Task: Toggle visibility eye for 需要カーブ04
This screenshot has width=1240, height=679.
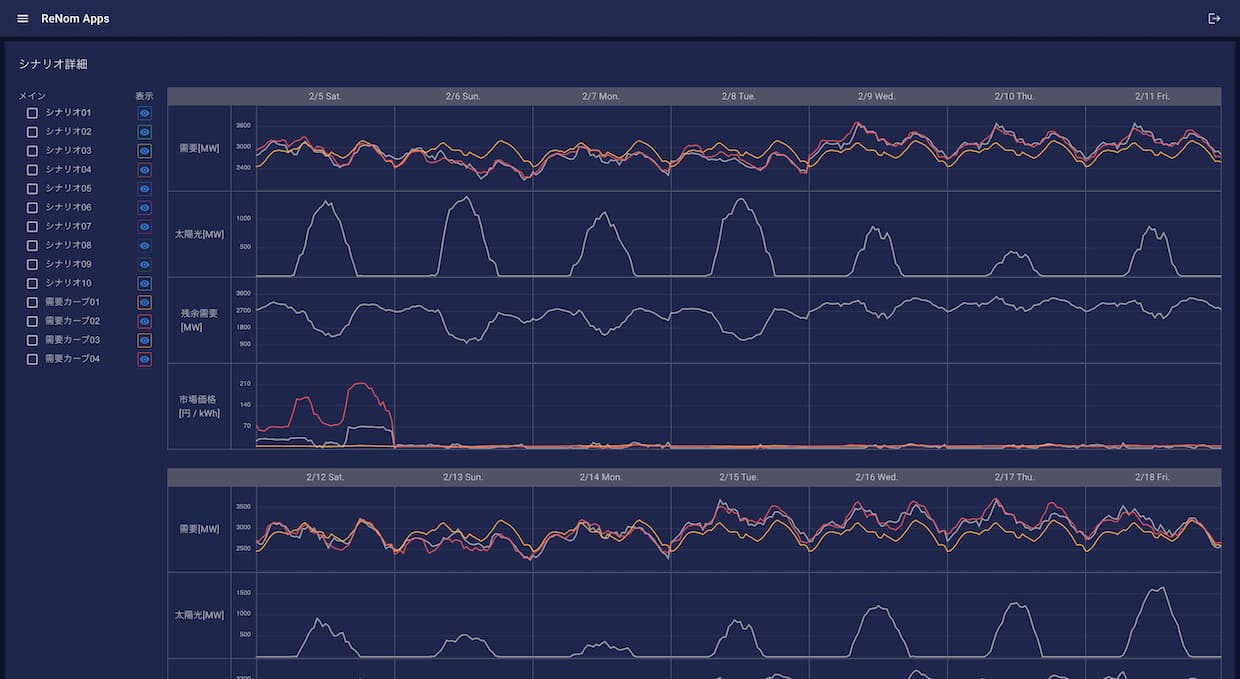Action: (x=144, y=359)
